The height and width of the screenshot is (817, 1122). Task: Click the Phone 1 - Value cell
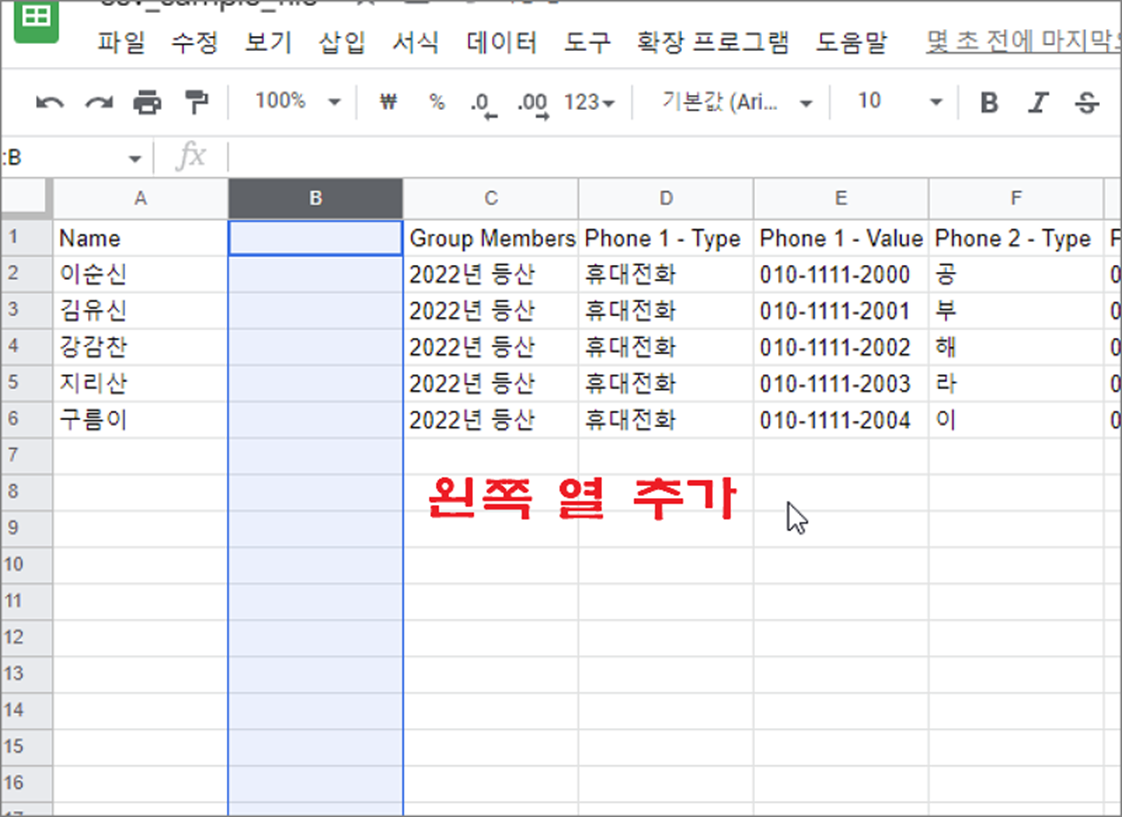(x=841, y=238)
